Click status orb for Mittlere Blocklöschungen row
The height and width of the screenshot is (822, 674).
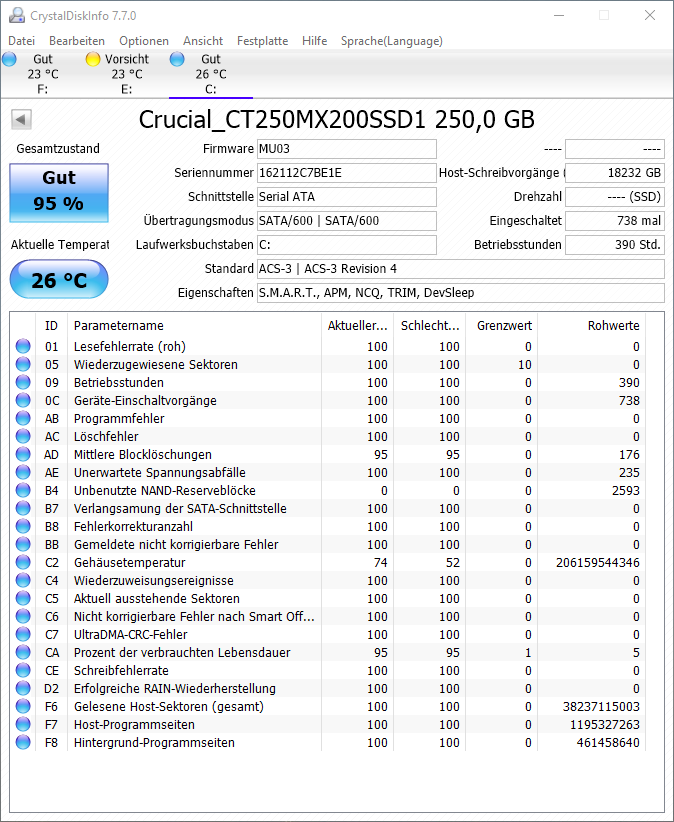click(23, 455)
